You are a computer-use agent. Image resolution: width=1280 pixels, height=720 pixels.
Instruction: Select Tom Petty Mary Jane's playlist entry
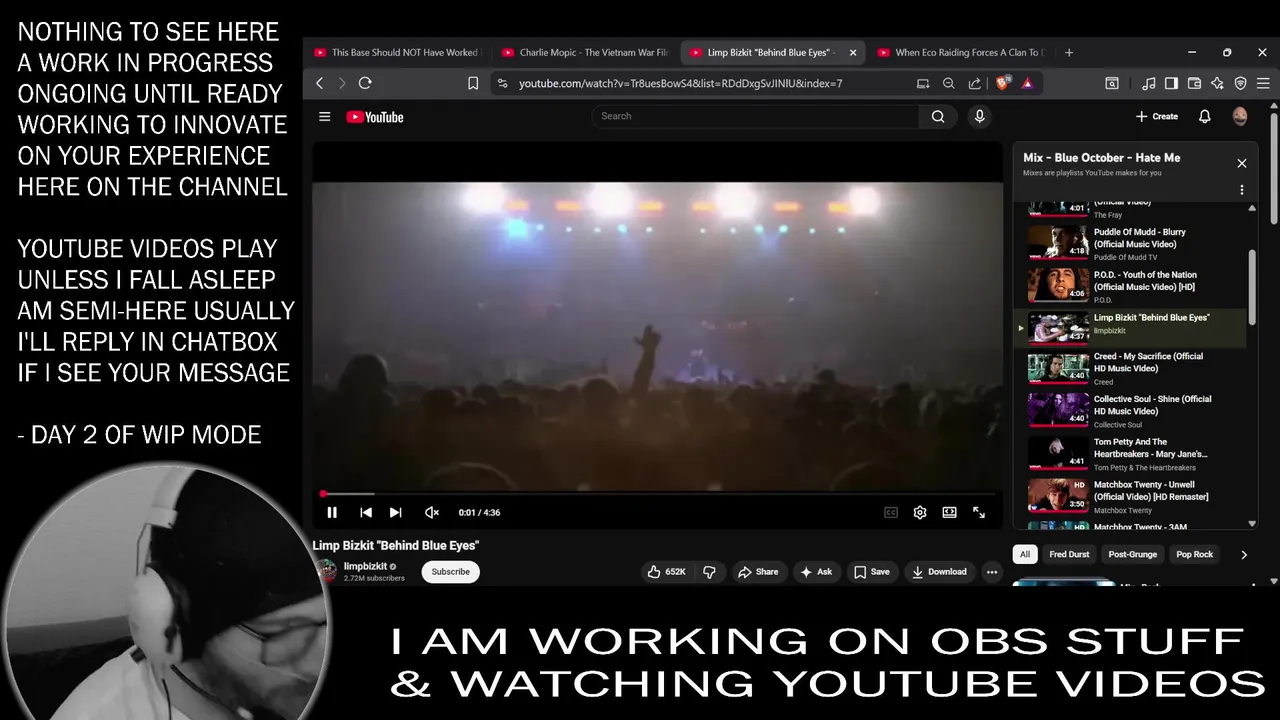1130,453
